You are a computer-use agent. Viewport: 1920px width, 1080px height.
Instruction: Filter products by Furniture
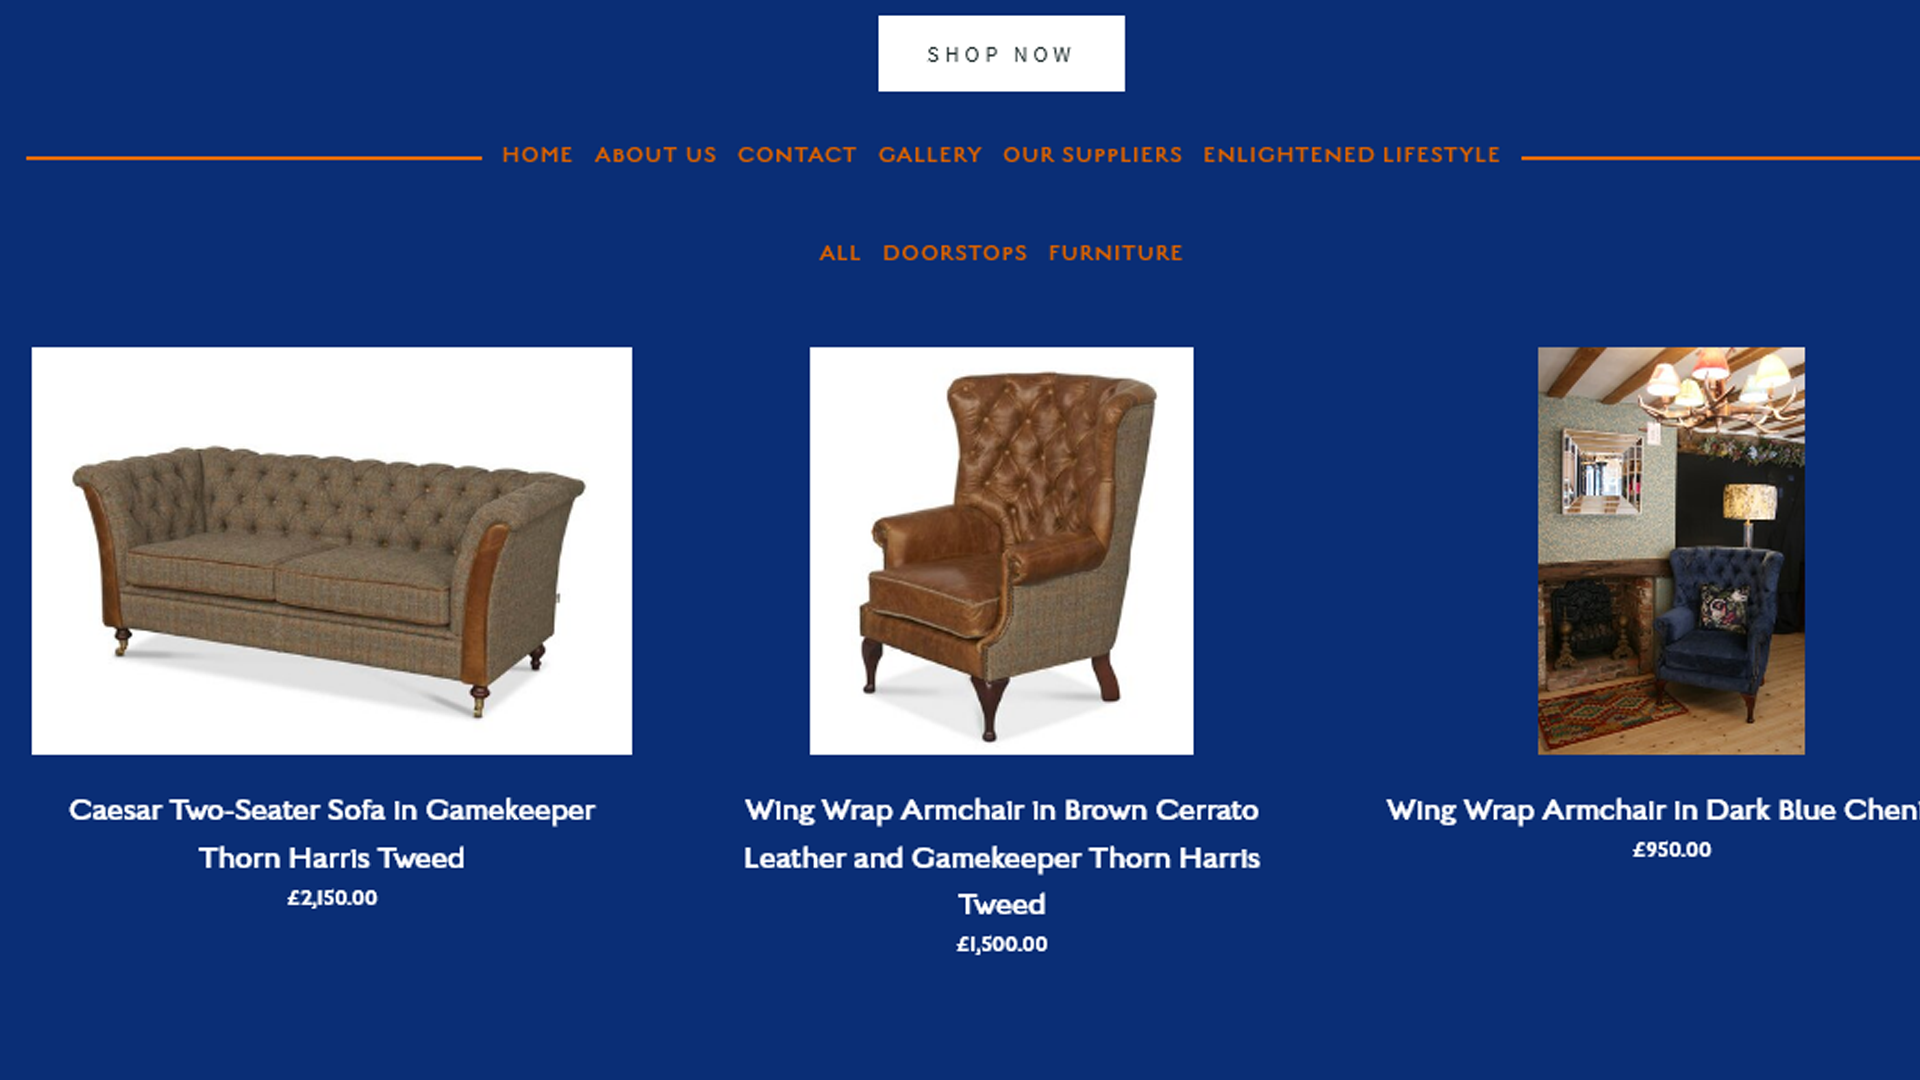[1115, 253]
